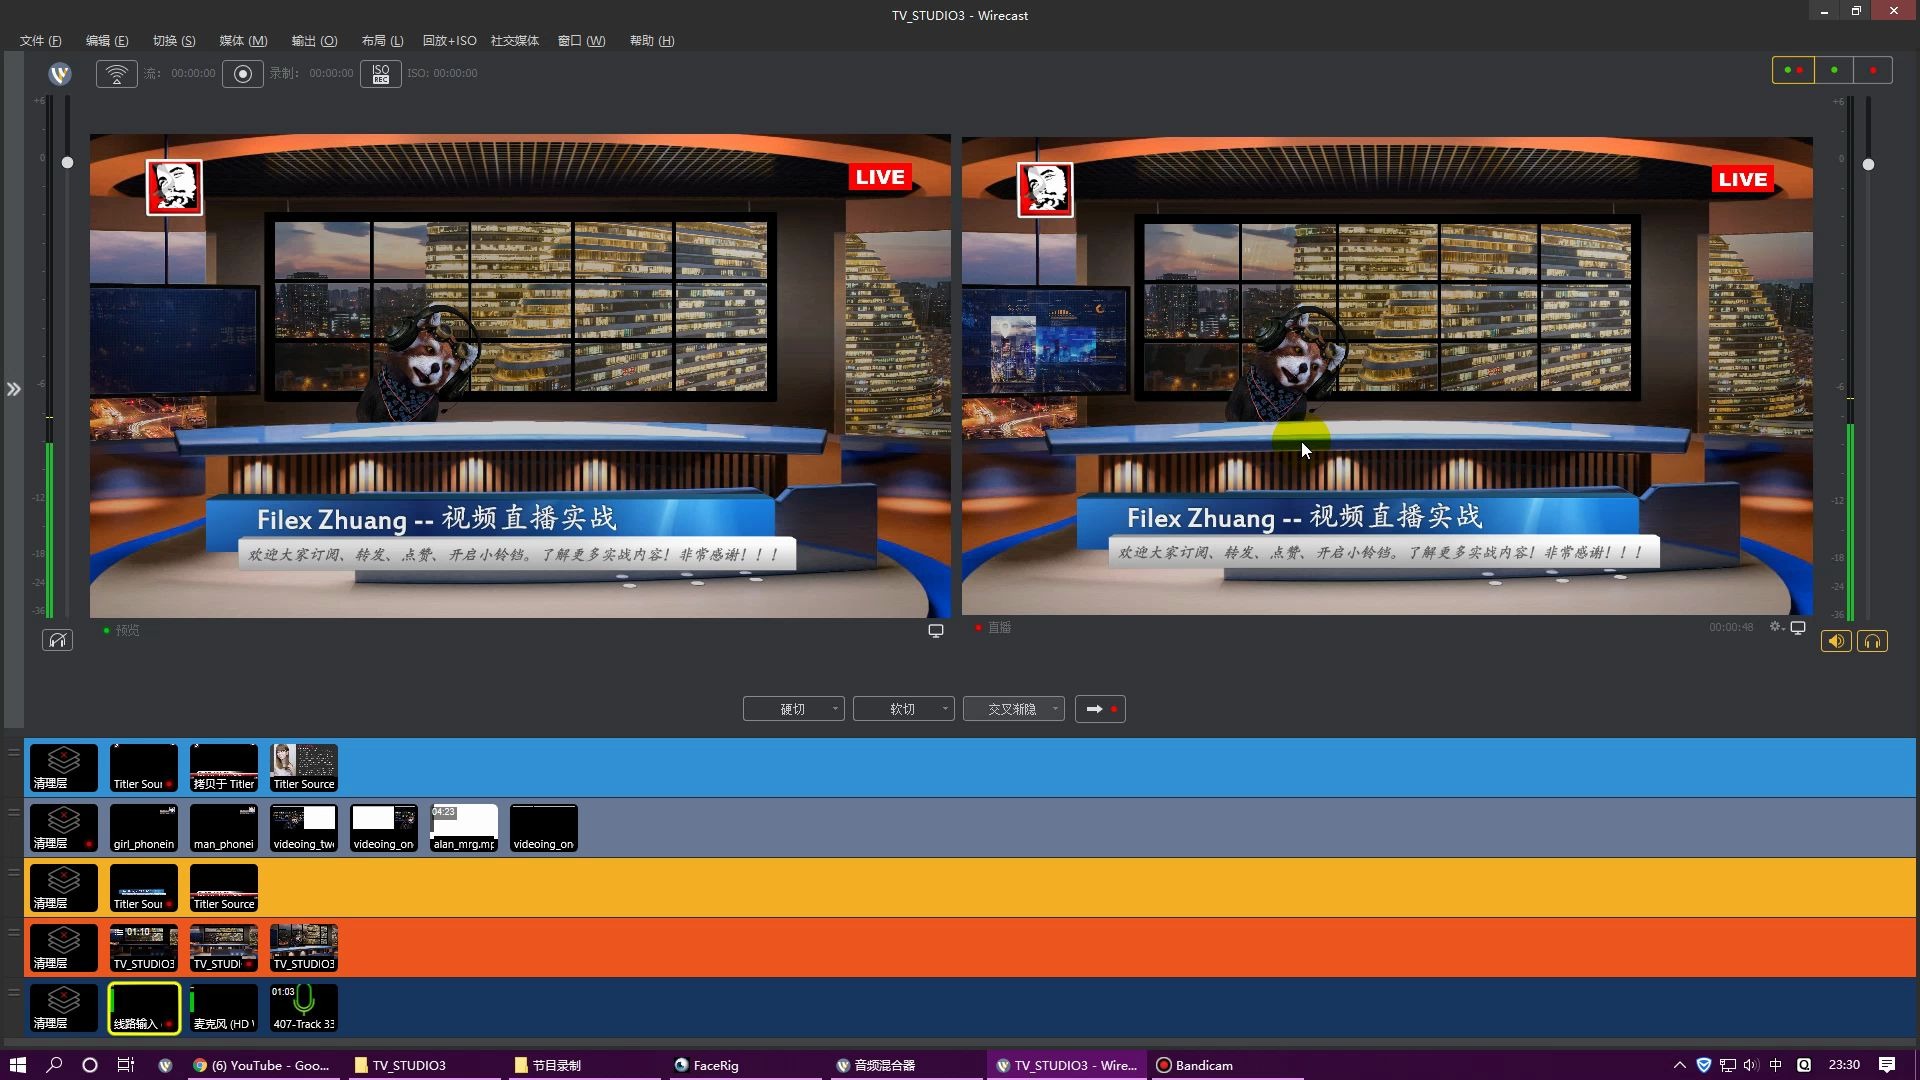Expand the 交叉淡隐 transition dropdown arrow
This screenshot has height=1080, width=1920.
(x=1051, y=708)
